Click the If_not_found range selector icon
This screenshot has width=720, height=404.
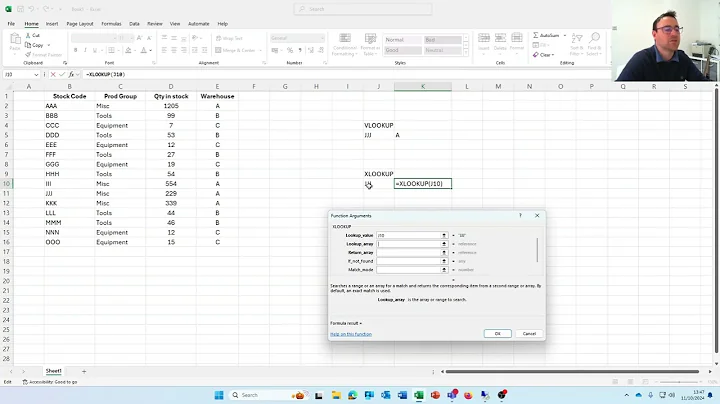444,261
